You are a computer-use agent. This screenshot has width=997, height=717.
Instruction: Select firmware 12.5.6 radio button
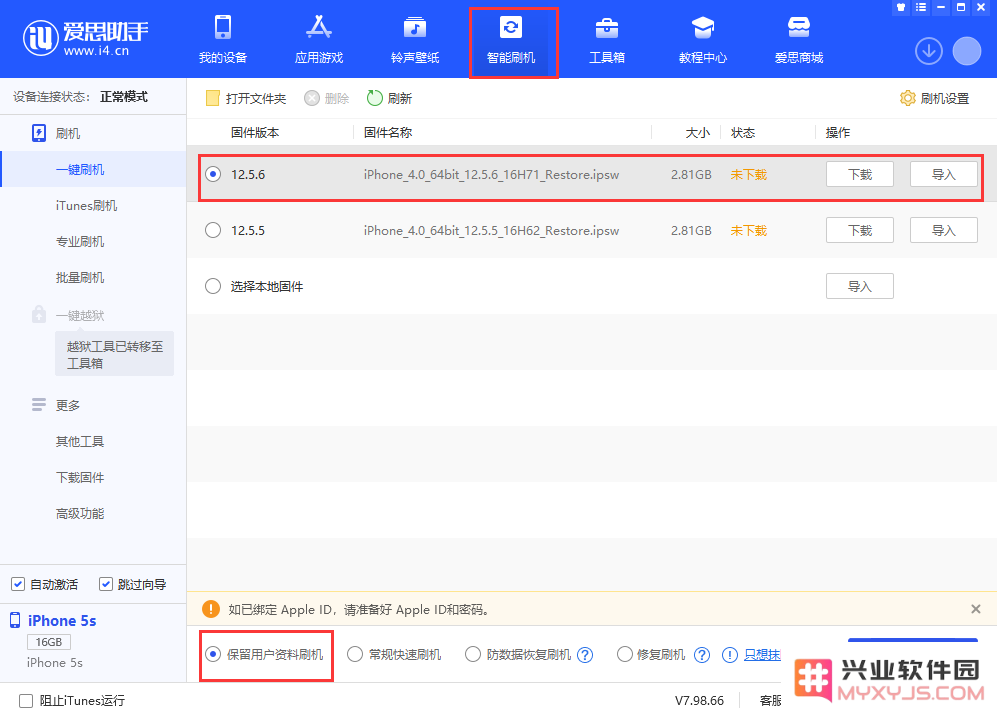click(x=213, y=174)
